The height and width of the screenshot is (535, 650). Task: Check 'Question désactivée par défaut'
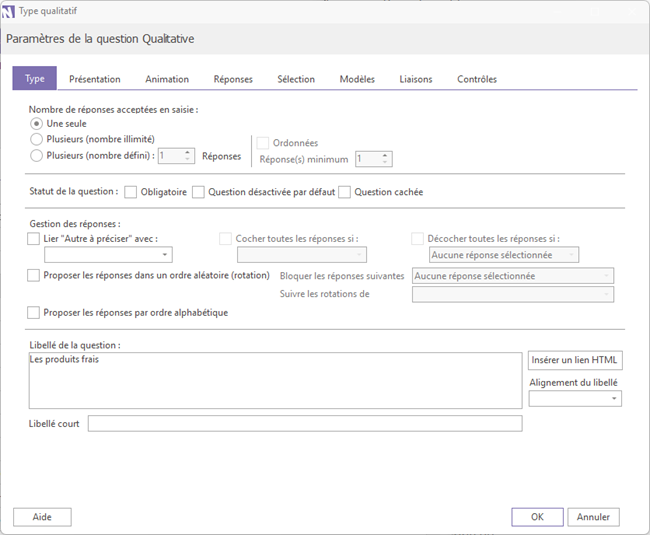pos(198,192)
